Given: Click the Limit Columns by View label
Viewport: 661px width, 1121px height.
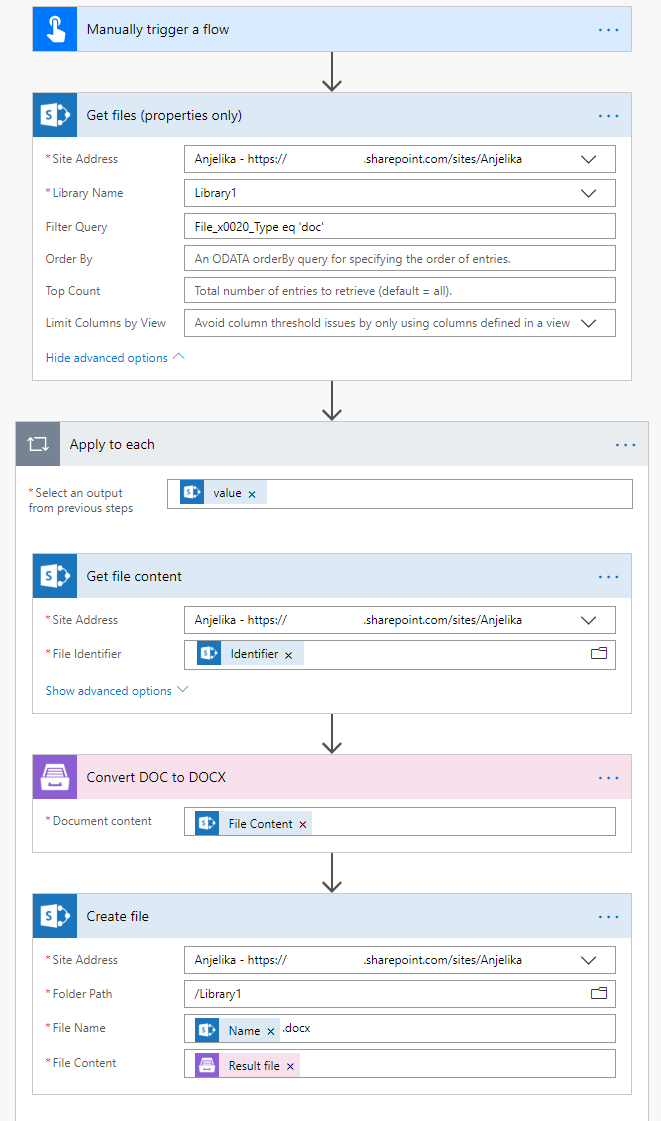Looking at the screenshot, I should [x=106, y=323].
